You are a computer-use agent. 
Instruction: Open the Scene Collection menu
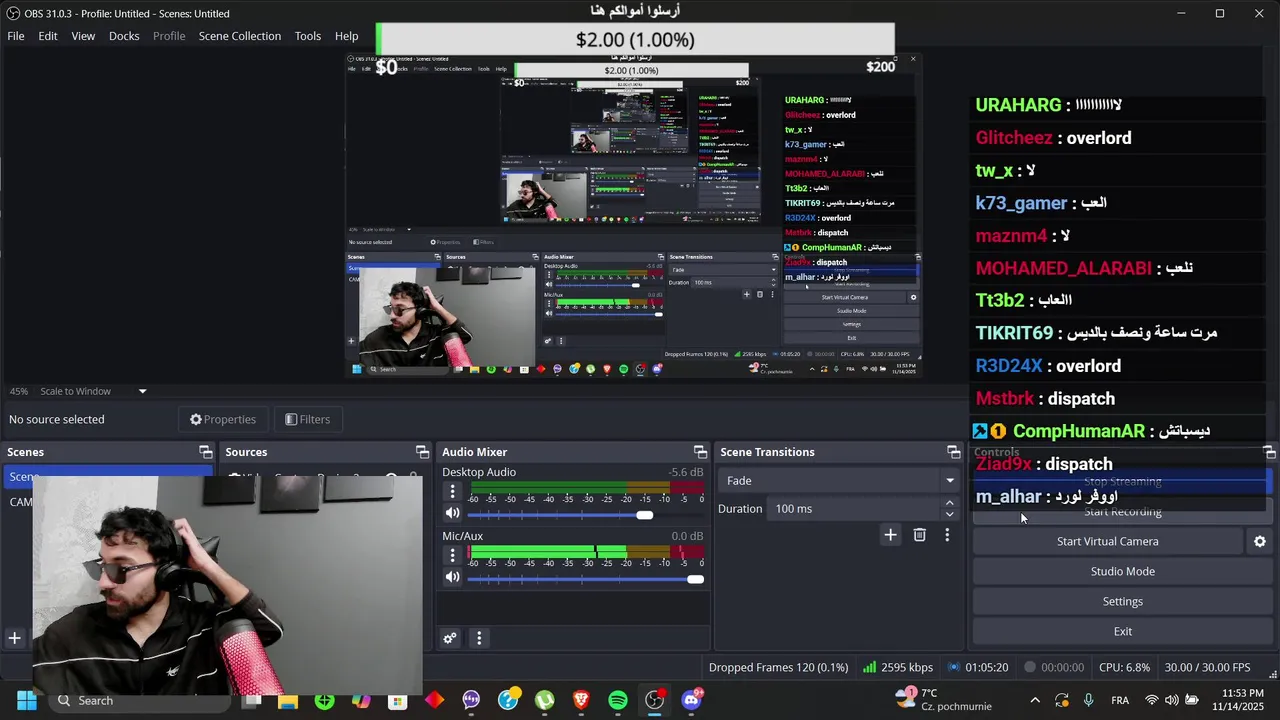tap(240, 36)
